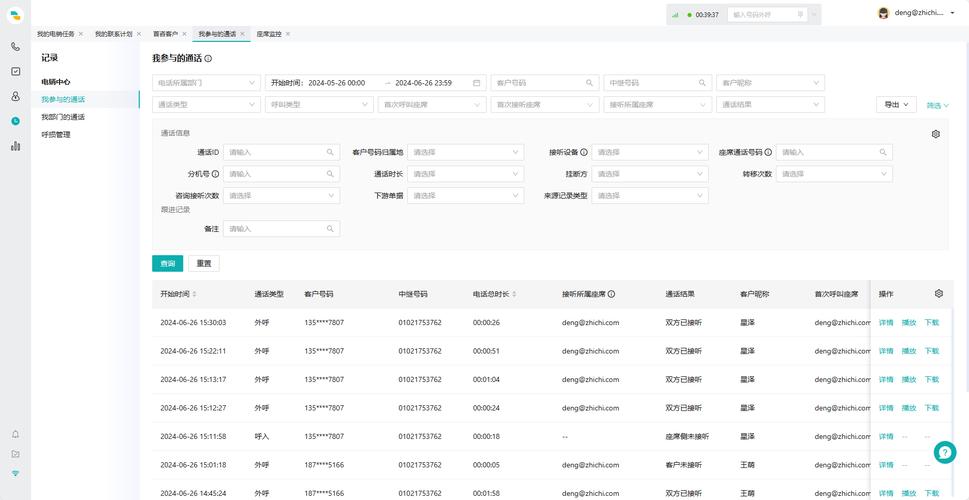969x500 pixels.
Task: Click the vertical page scrollbar
Action: (x=966, y=216)
